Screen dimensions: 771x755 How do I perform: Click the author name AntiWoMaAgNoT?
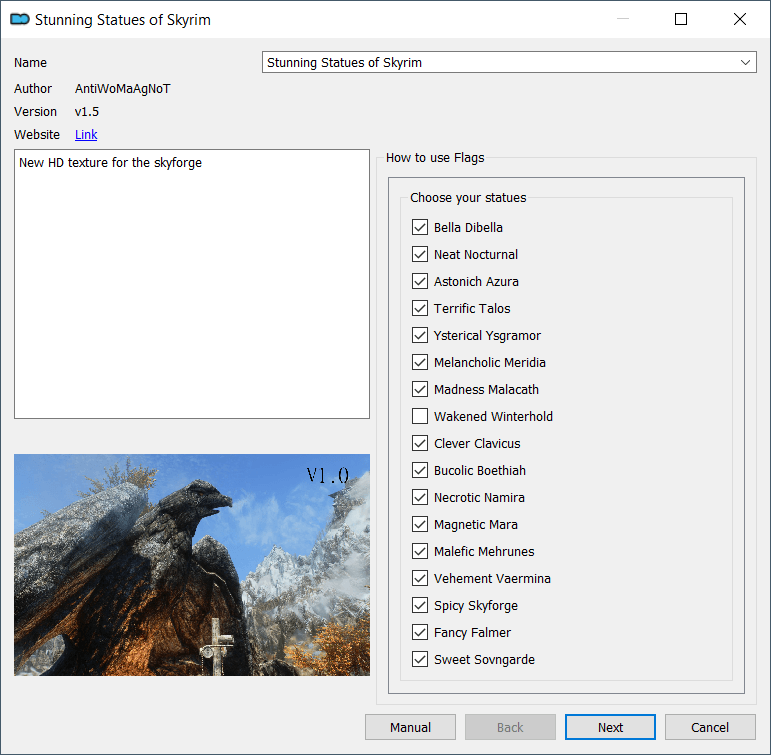point(122,89)
